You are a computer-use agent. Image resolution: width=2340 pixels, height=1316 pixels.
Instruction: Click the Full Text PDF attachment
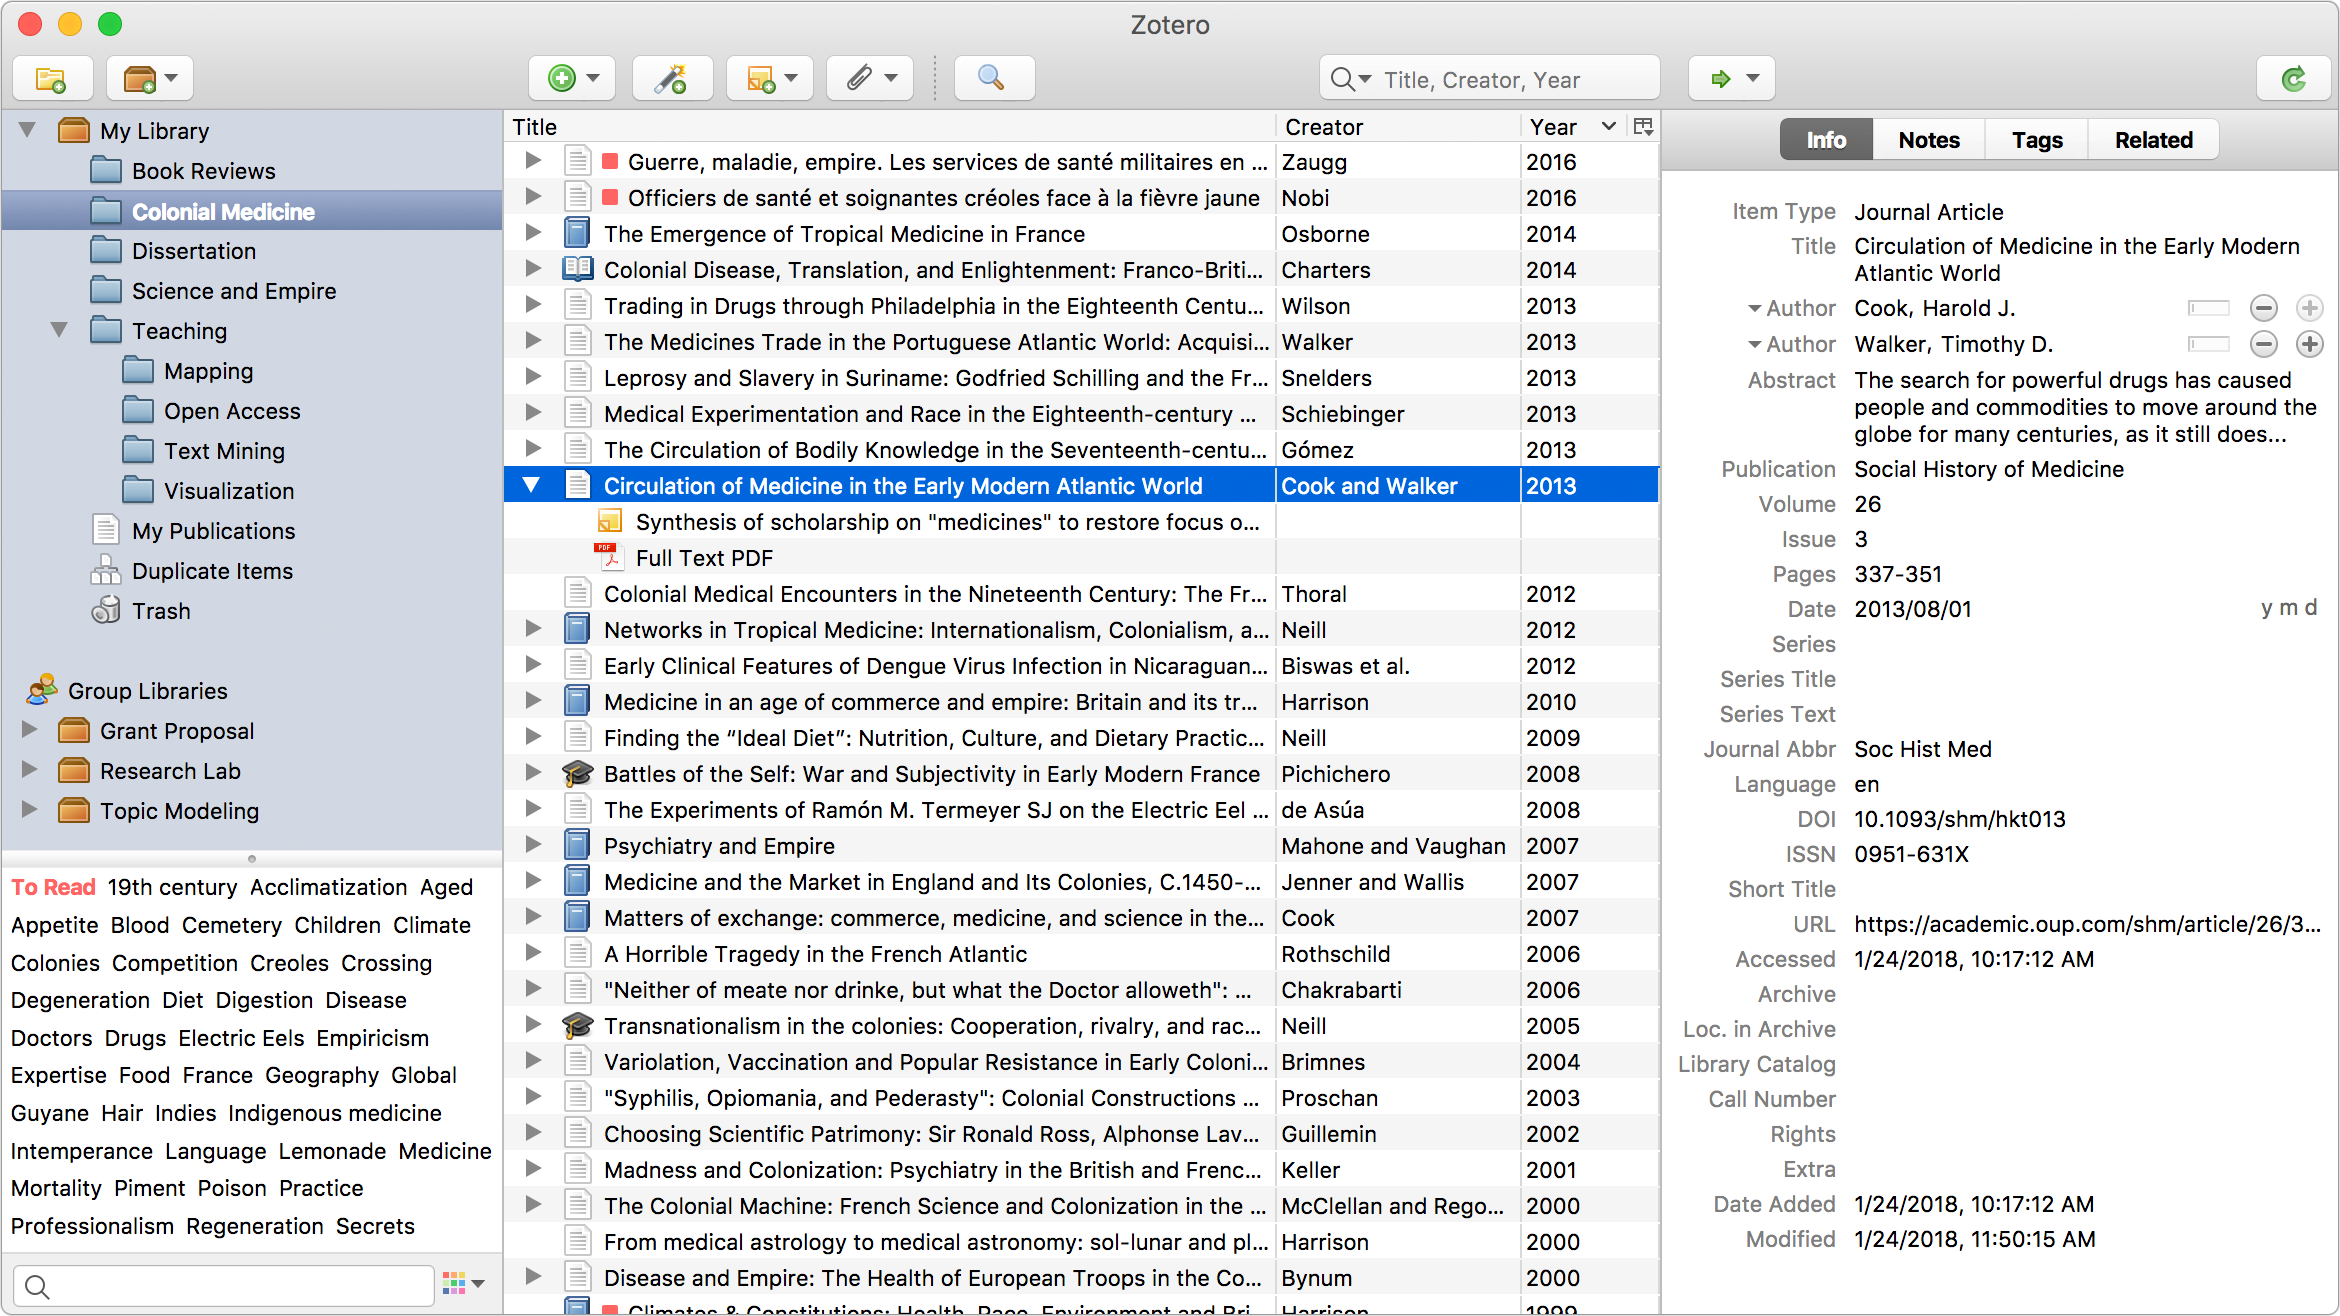[702, 558]
